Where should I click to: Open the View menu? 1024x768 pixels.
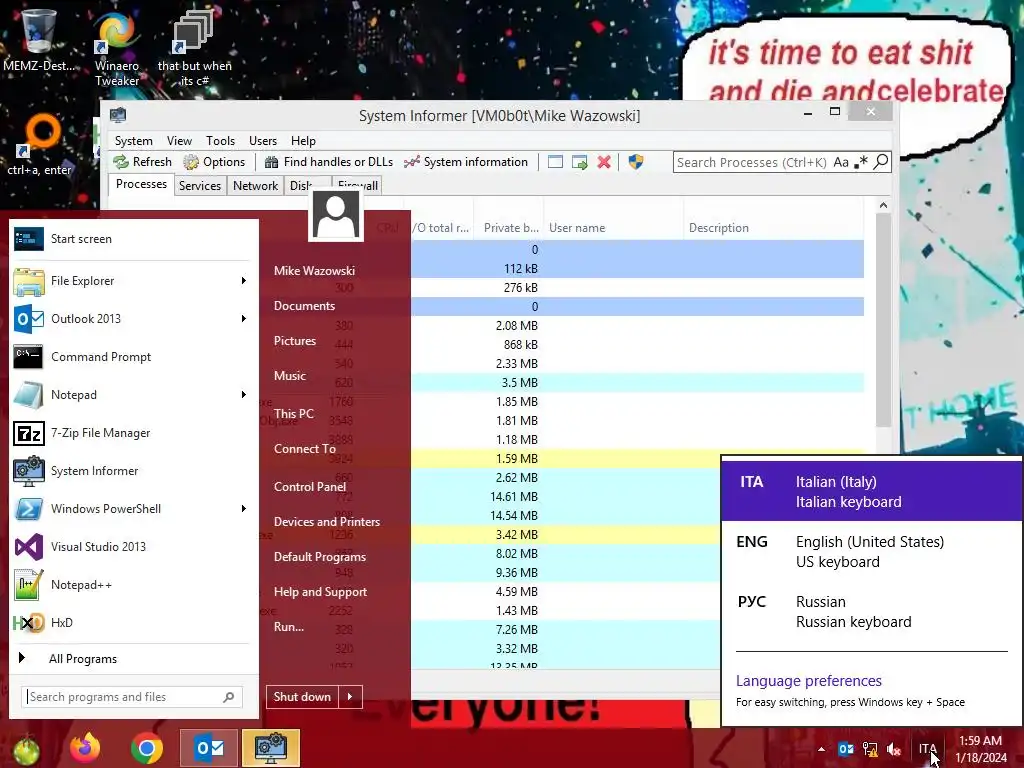(x=179, y=141)
